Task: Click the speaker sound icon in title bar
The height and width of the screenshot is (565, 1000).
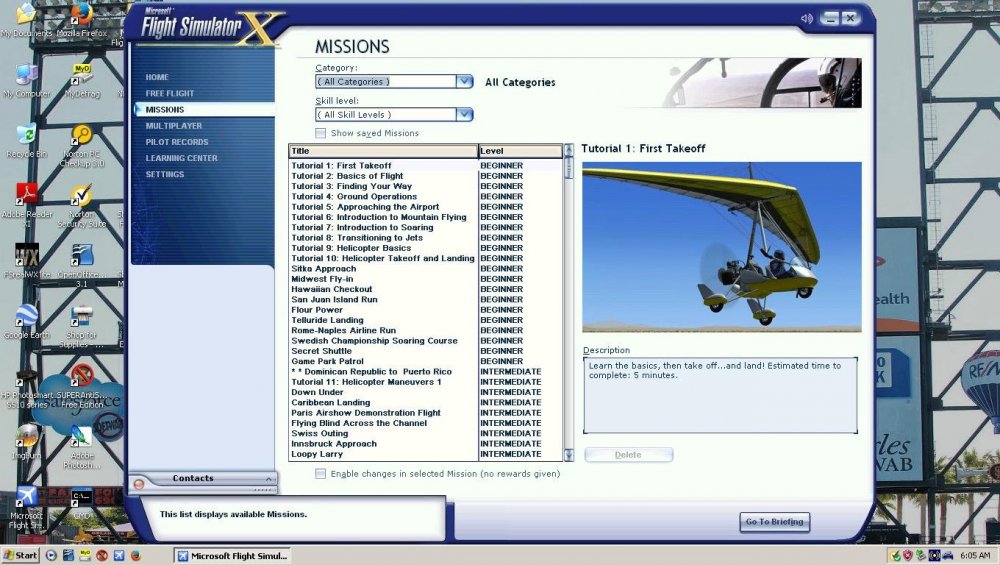Action: pos(807,18)
